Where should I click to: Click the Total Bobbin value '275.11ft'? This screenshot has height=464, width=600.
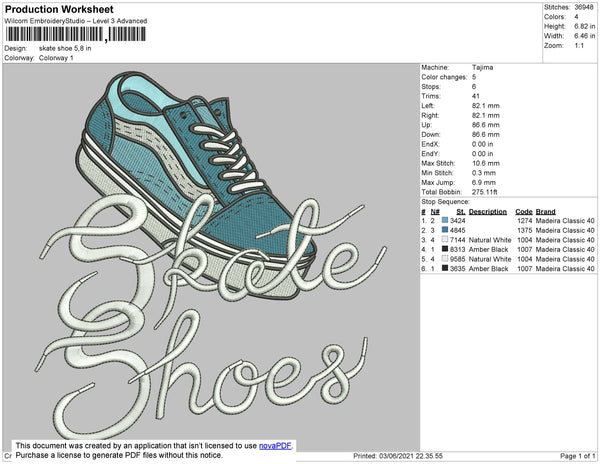tap(484, 192)
